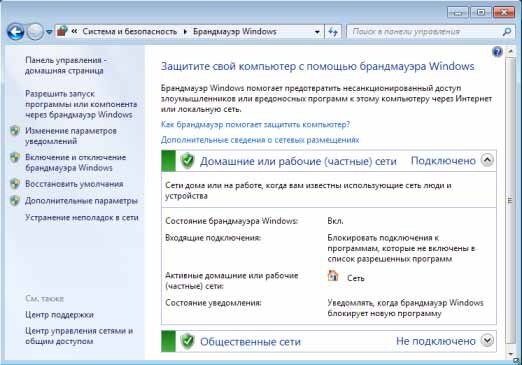
Task: Open 'Включение и отключение брандмауэра Windows'
Action: coord(75,162)
